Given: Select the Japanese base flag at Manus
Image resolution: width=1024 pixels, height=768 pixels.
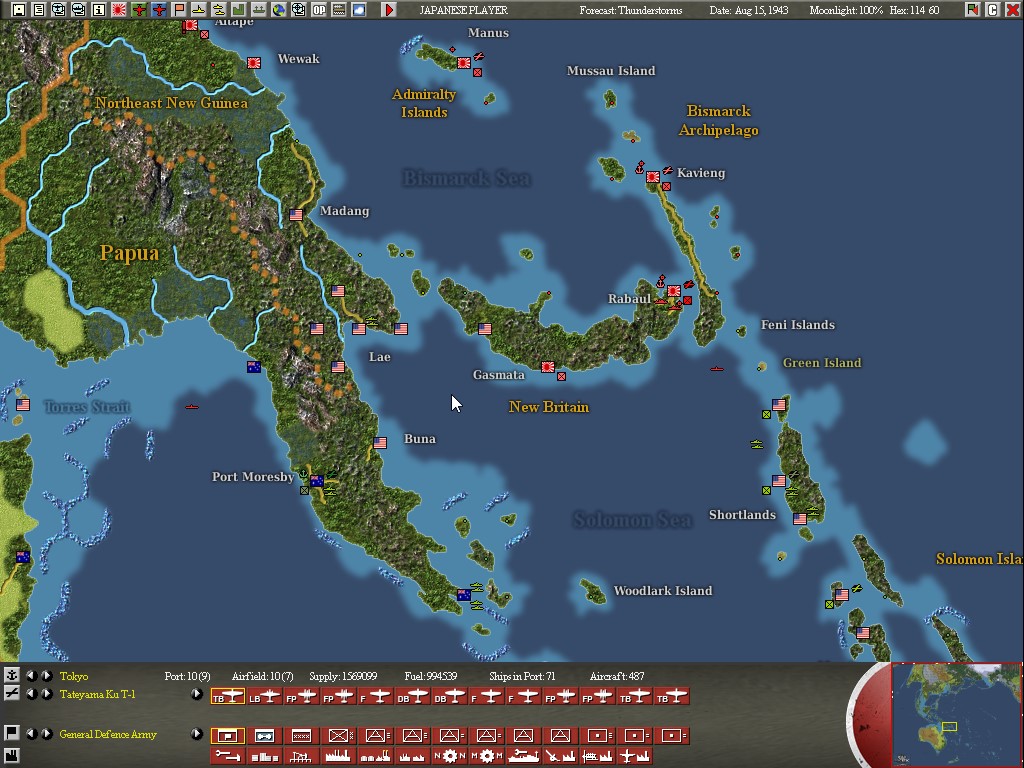Looking at the screenshot, I should pyautogui.click(x=464, y=63).
